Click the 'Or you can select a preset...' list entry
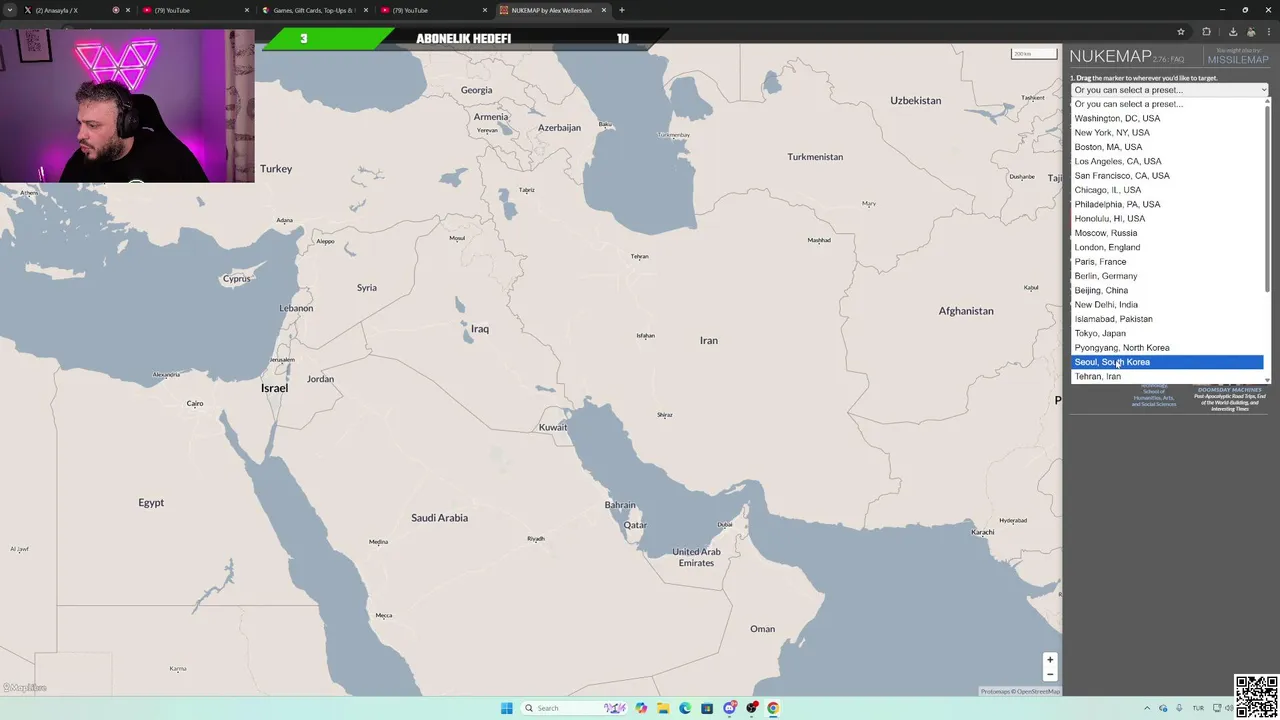The image size is (1280, 720). click(1167, 104)
